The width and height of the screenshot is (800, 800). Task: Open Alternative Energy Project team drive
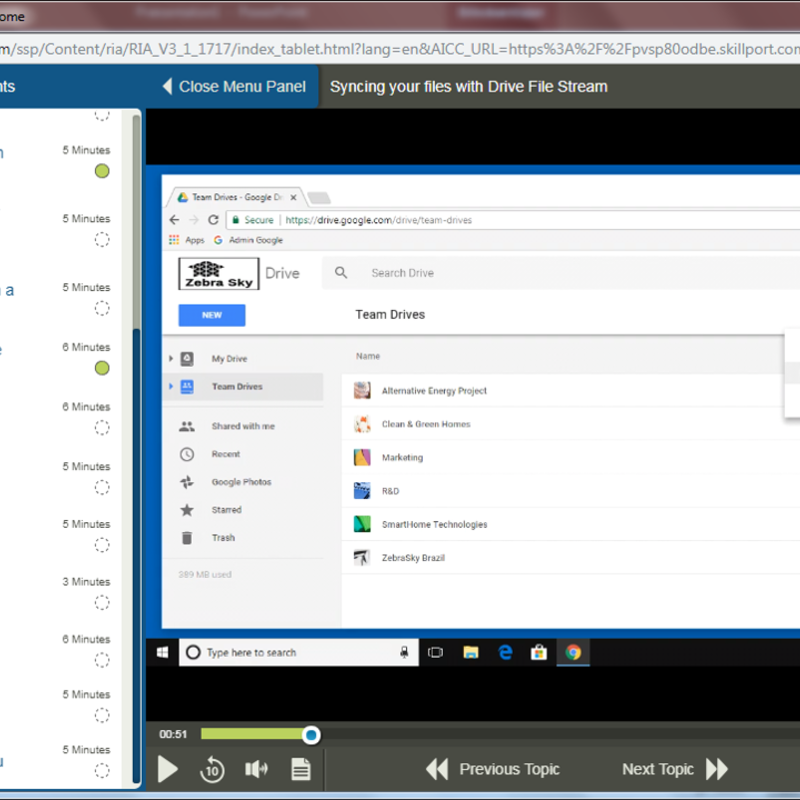pyautogui.click(x=434, y=391)
